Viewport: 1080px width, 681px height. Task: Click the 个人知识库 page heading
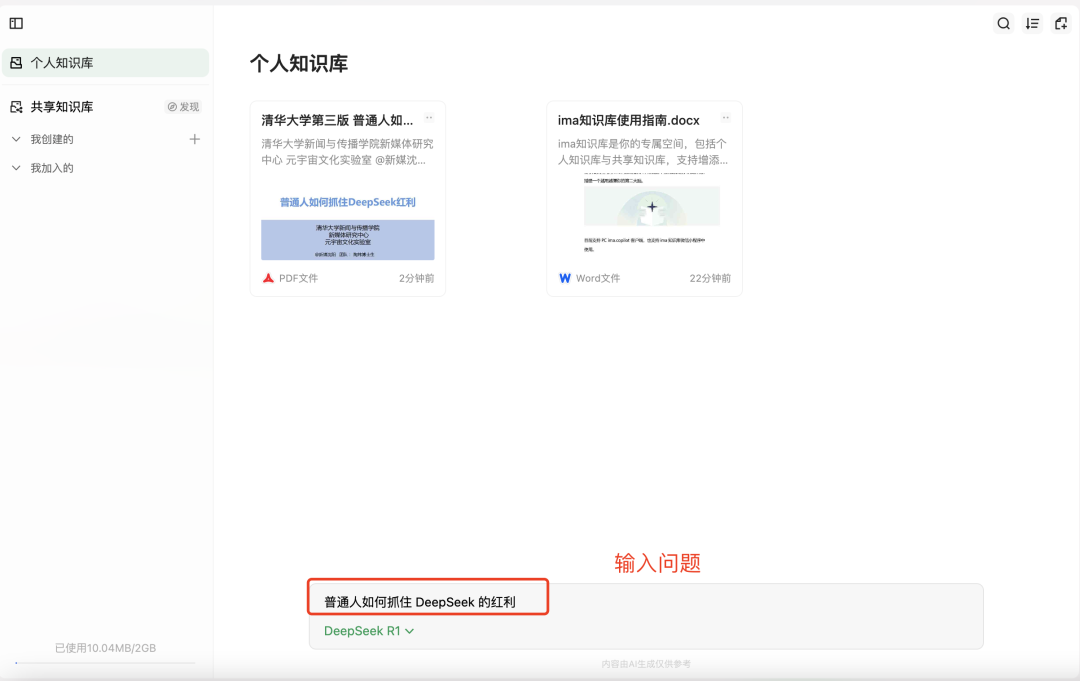pyautogui.click(x=299, y=63)
